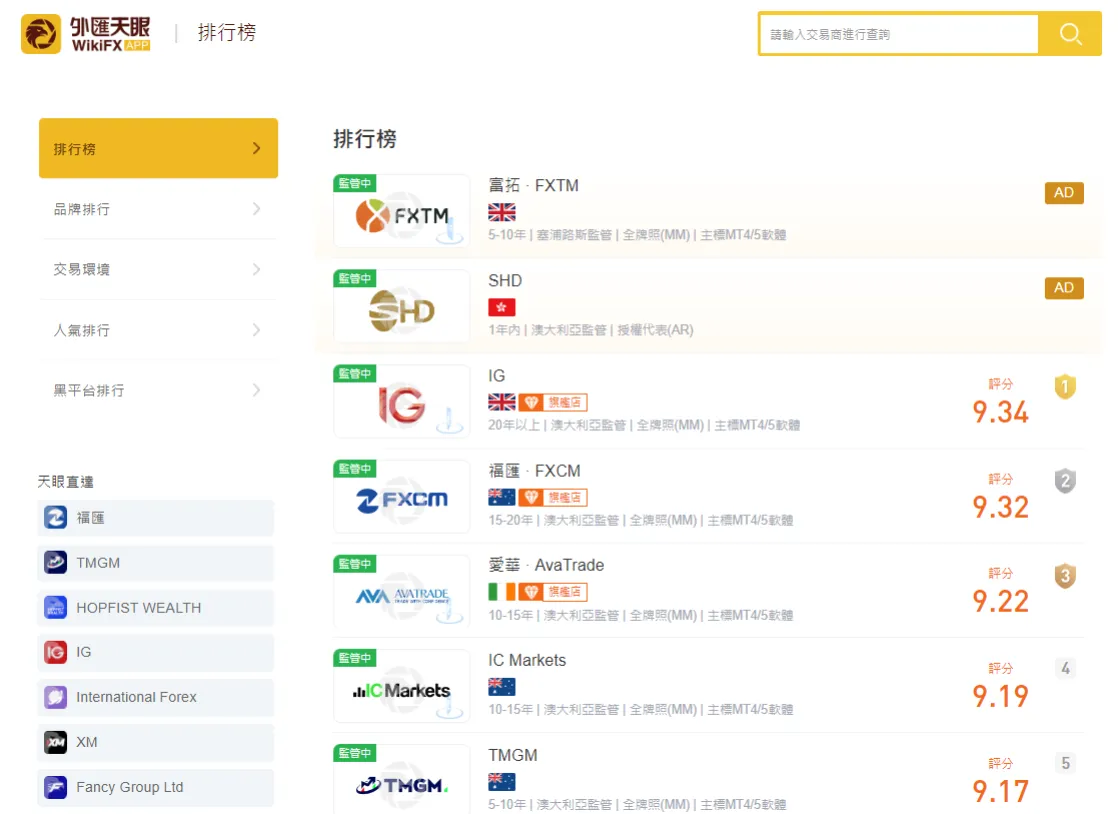The height and width of the screenshot is (814, 1118).
Task: Click the IC Markets logo thumbnail
Action: pos(401,686)
